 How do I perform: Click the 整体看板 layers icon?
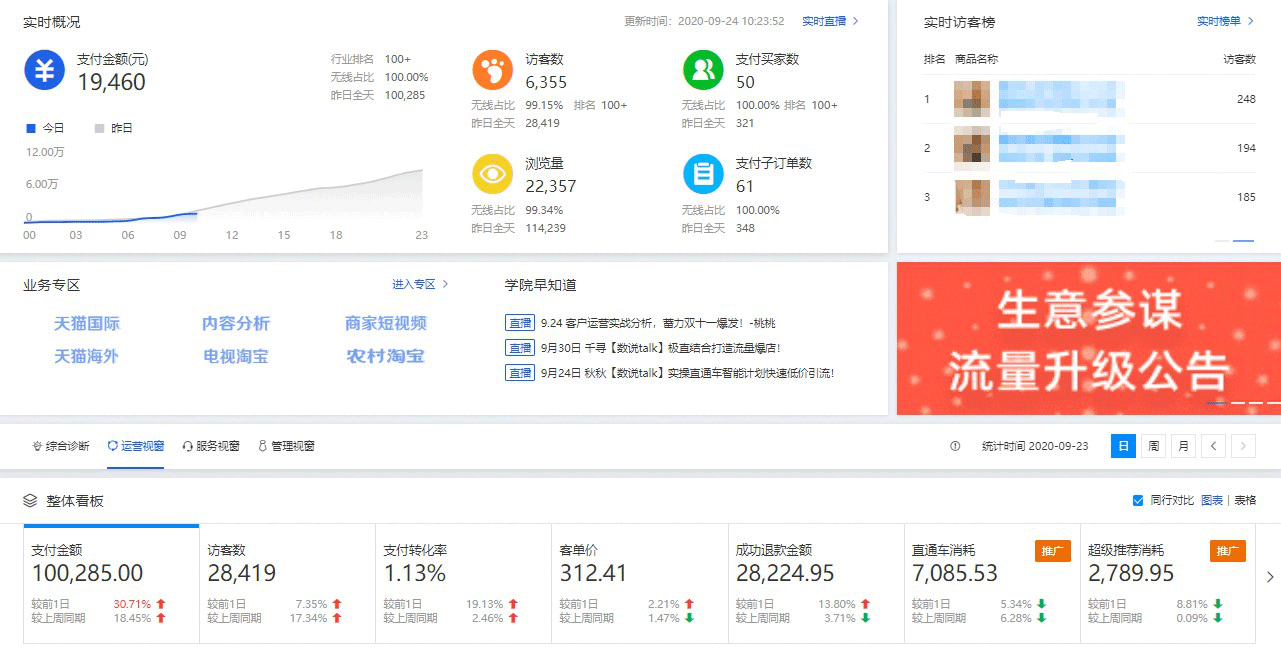tap(30, 500)
